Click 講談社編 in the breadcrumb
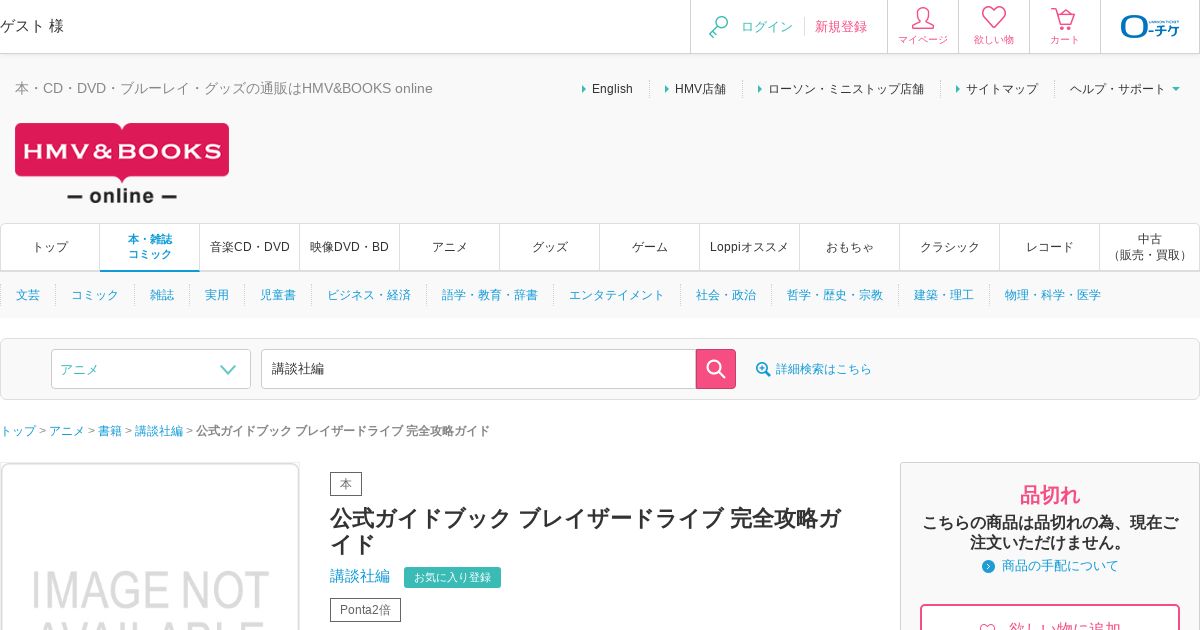 tap(159, 431)
